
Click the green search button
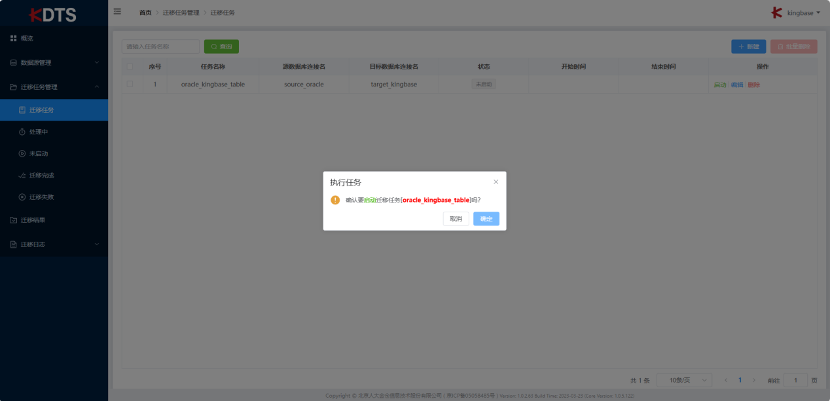point(221,47)
